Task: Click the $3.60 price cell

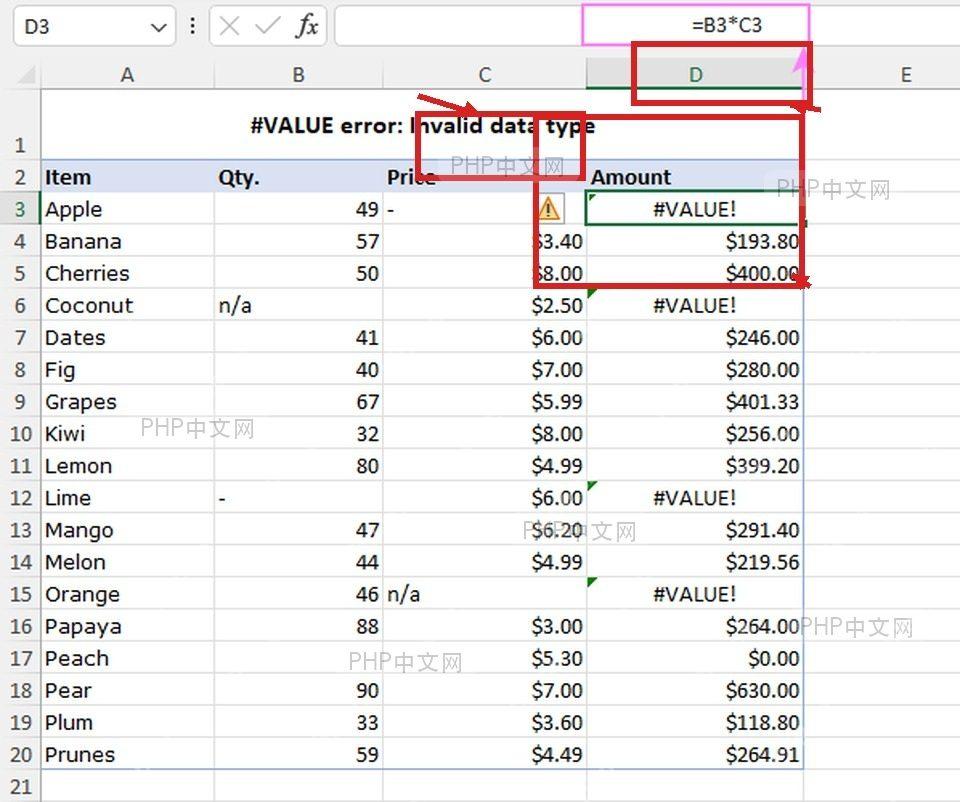Action: pos(484,722)
